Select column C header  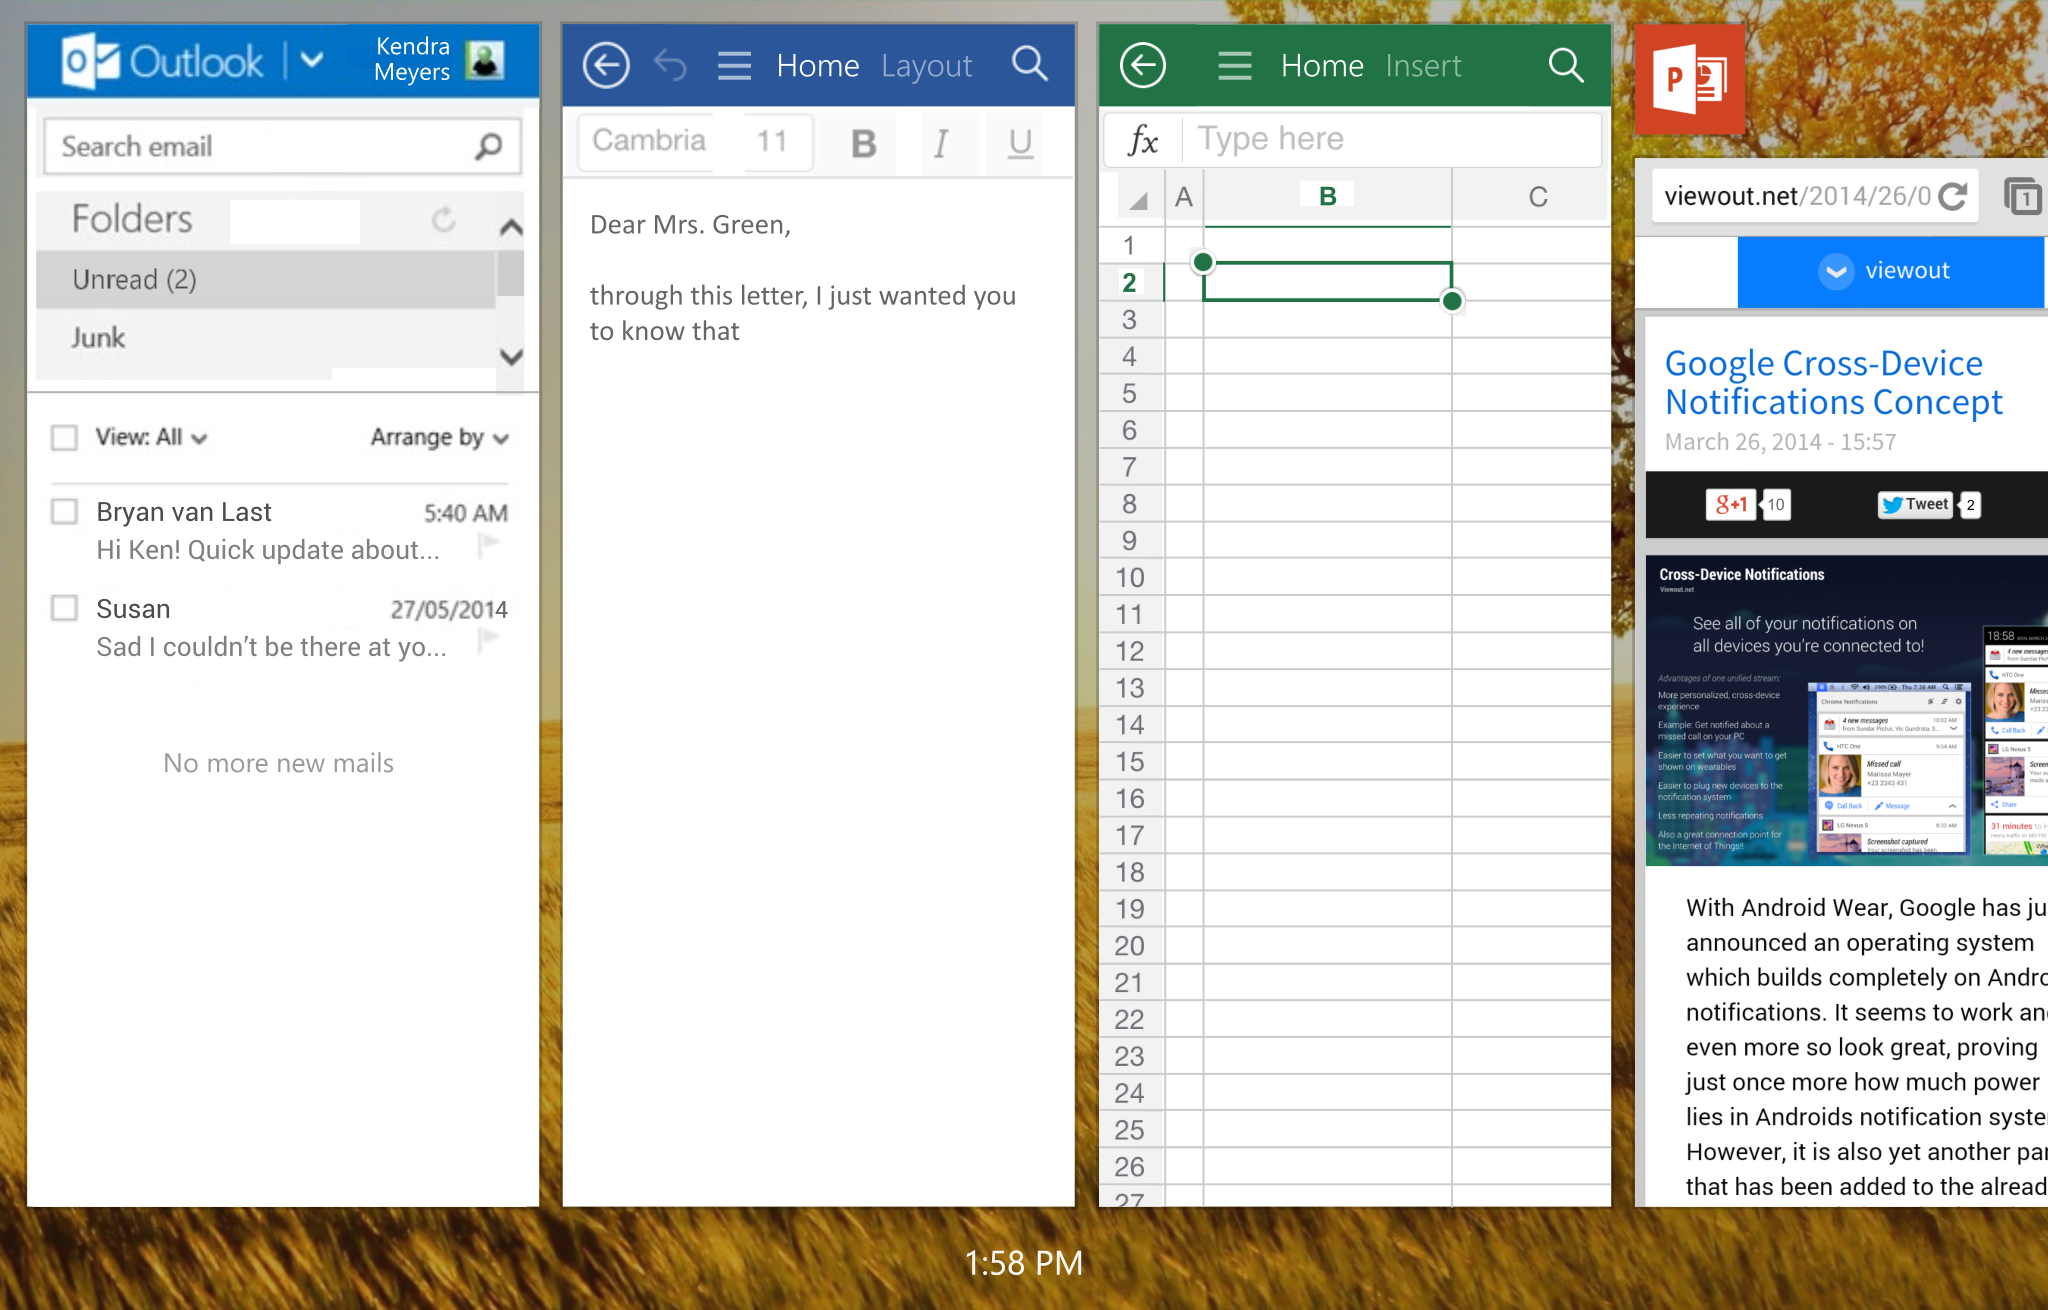pos(1538,197)
